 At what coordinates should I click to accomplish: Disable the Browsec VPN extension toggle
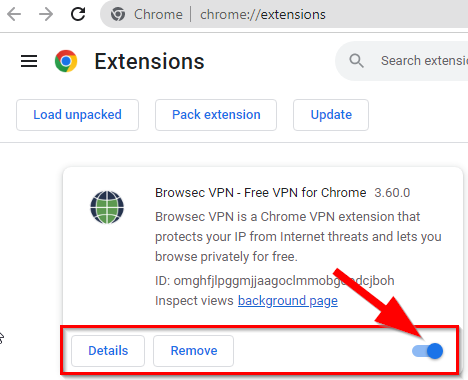point(428,351)
